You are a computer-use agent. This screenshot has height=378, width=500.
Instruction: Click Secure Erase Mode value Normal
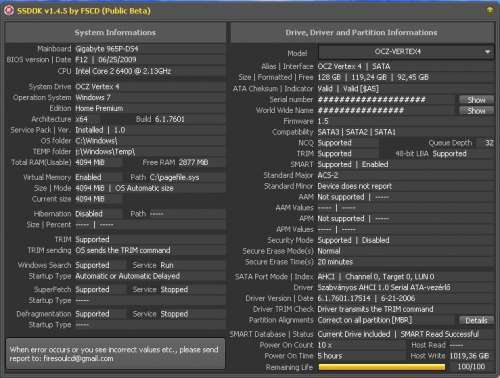tap(329, 251)
